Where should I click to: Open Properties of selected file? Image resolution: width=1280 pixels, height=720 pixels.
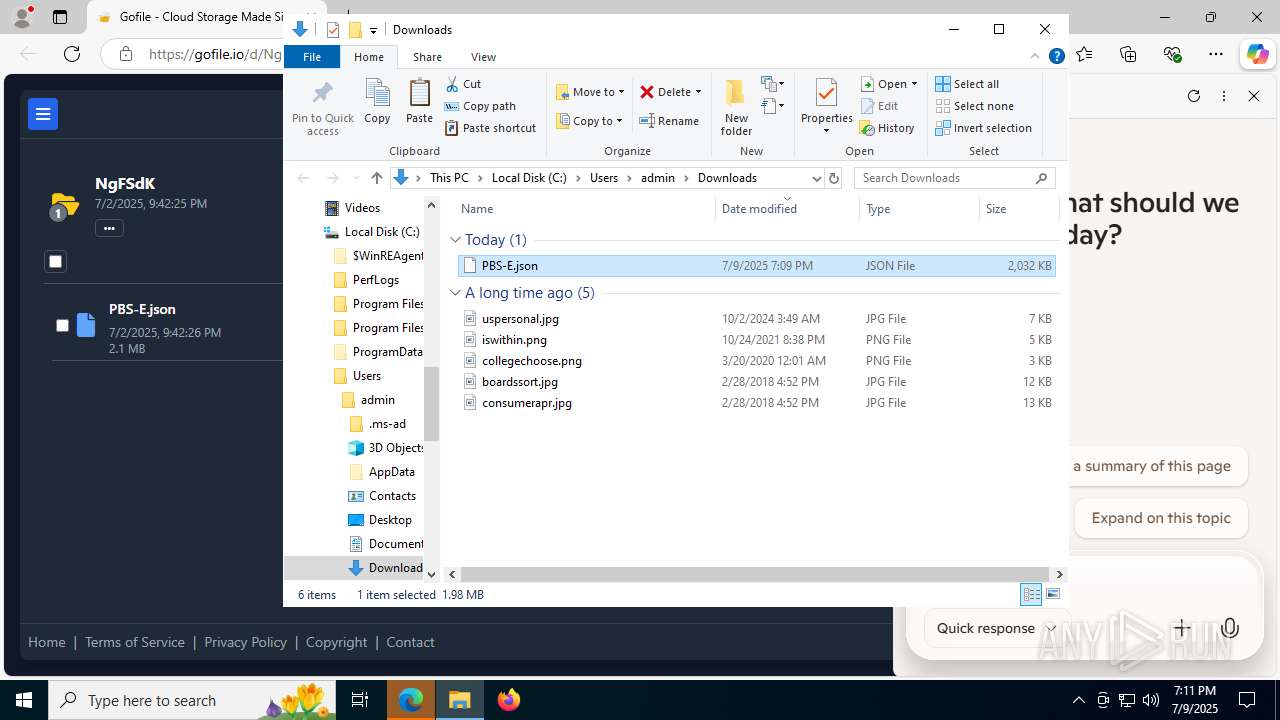[826, 108]
